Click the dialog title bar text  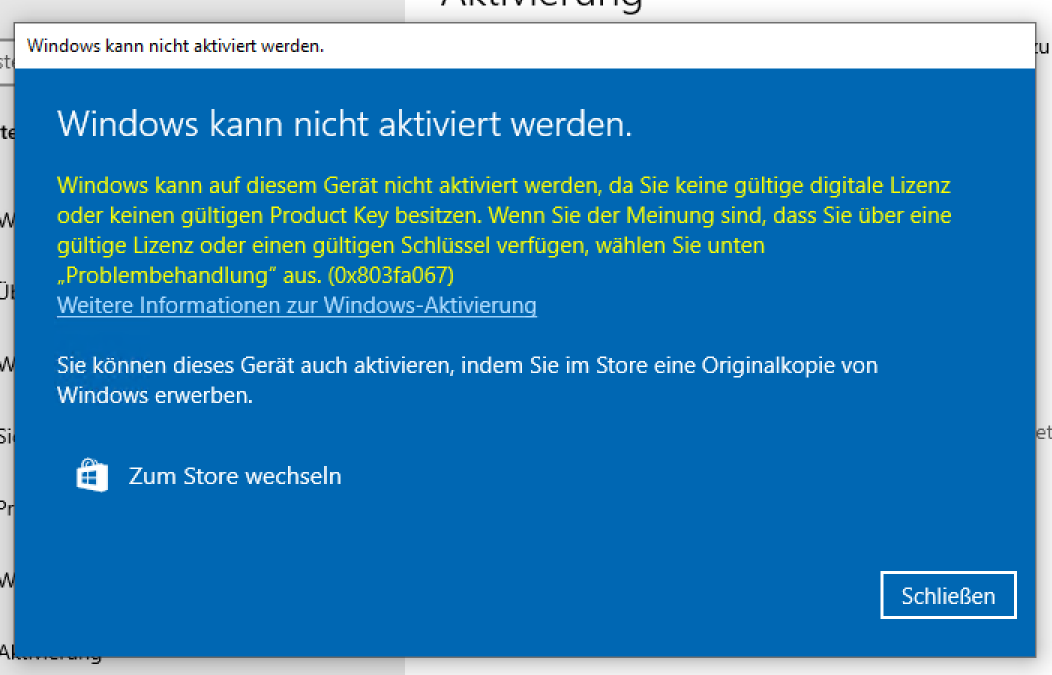(175, 46)
